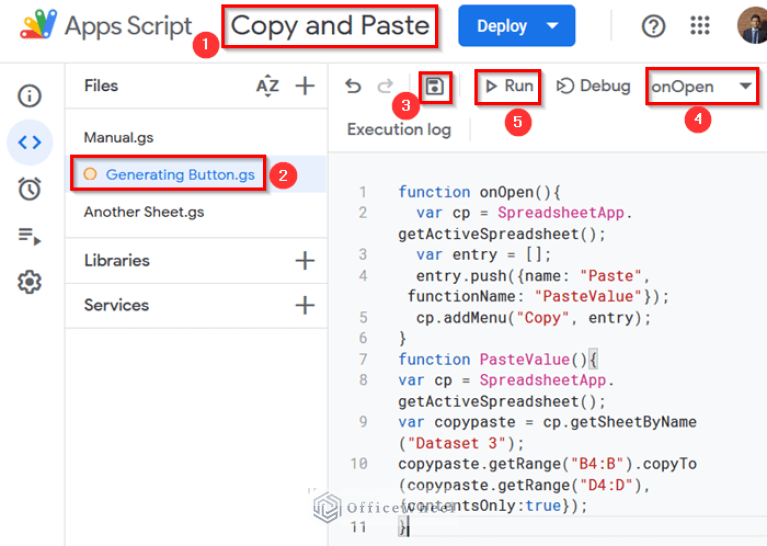Viewport: 767px width, 546px height.
Task: Open Project Settings gear icon
Action: (30, 283)
